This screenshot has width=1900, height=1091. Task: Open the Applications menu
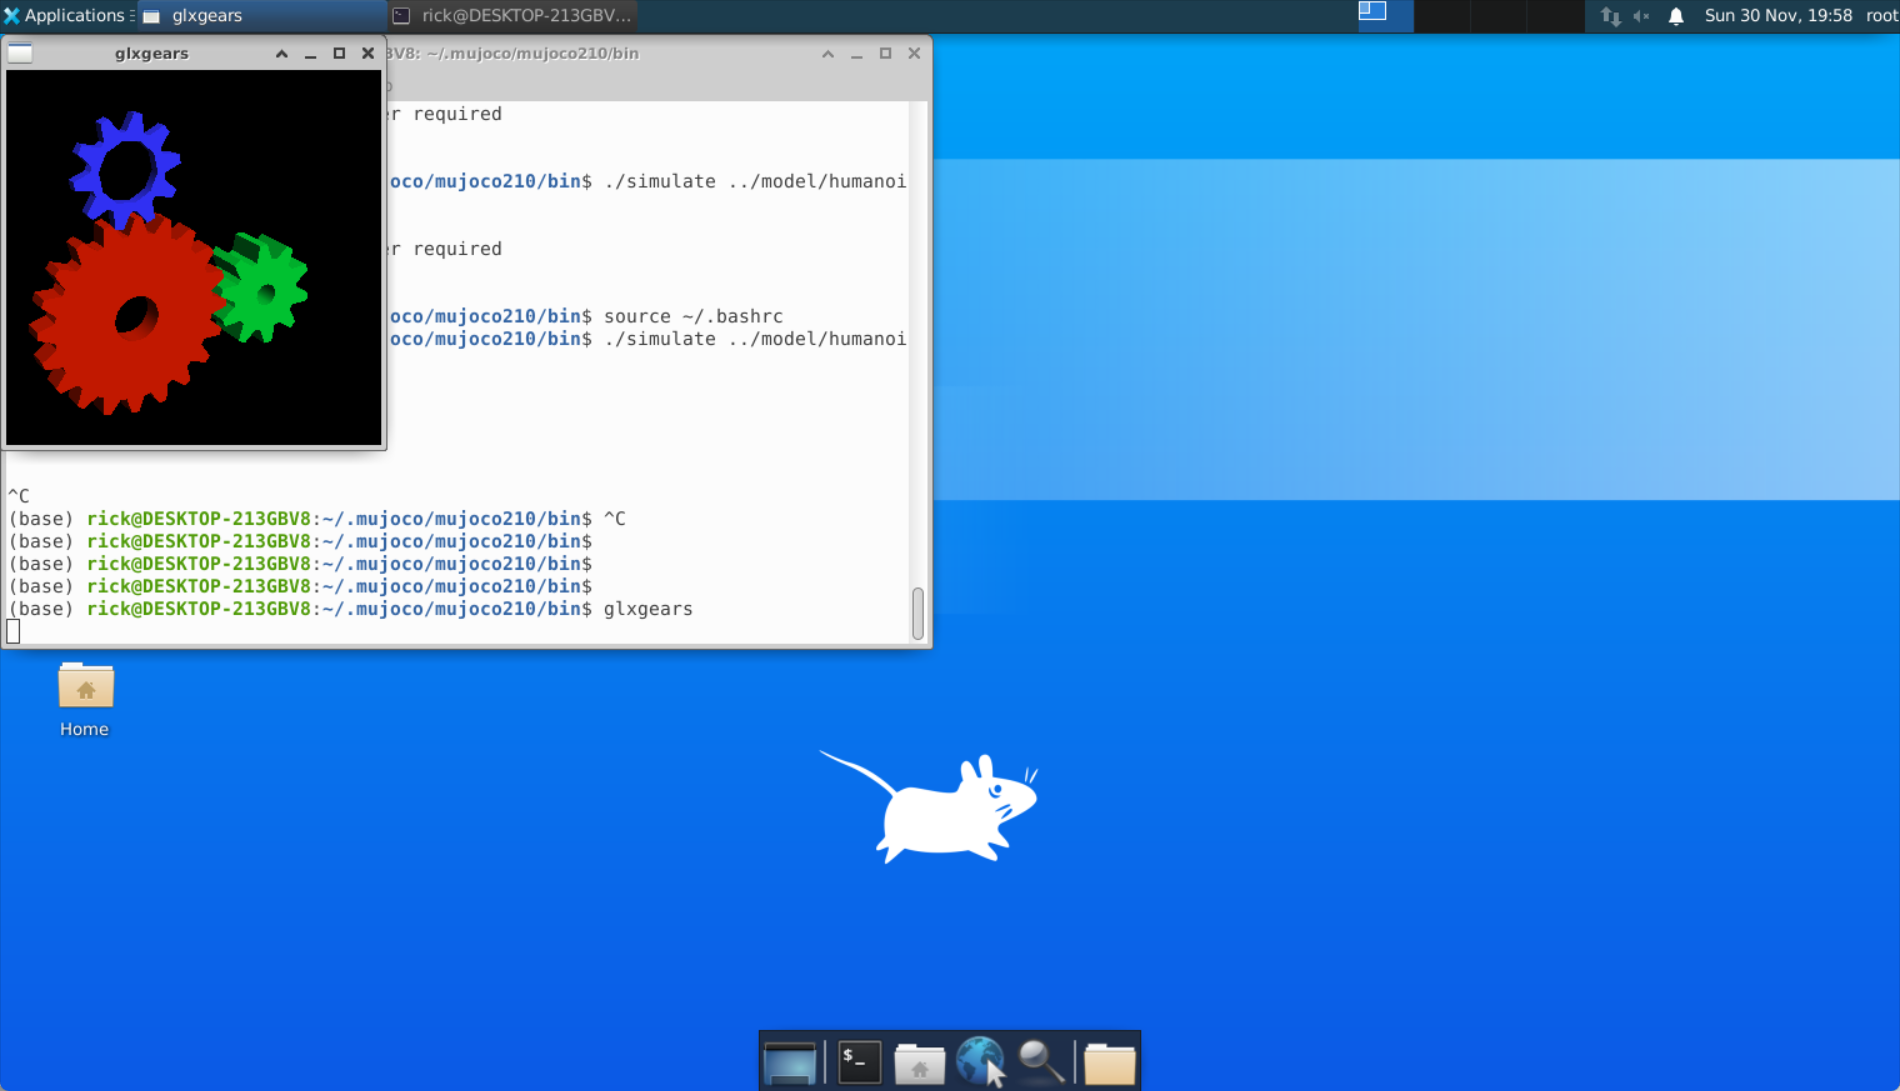tap(66, 16)
